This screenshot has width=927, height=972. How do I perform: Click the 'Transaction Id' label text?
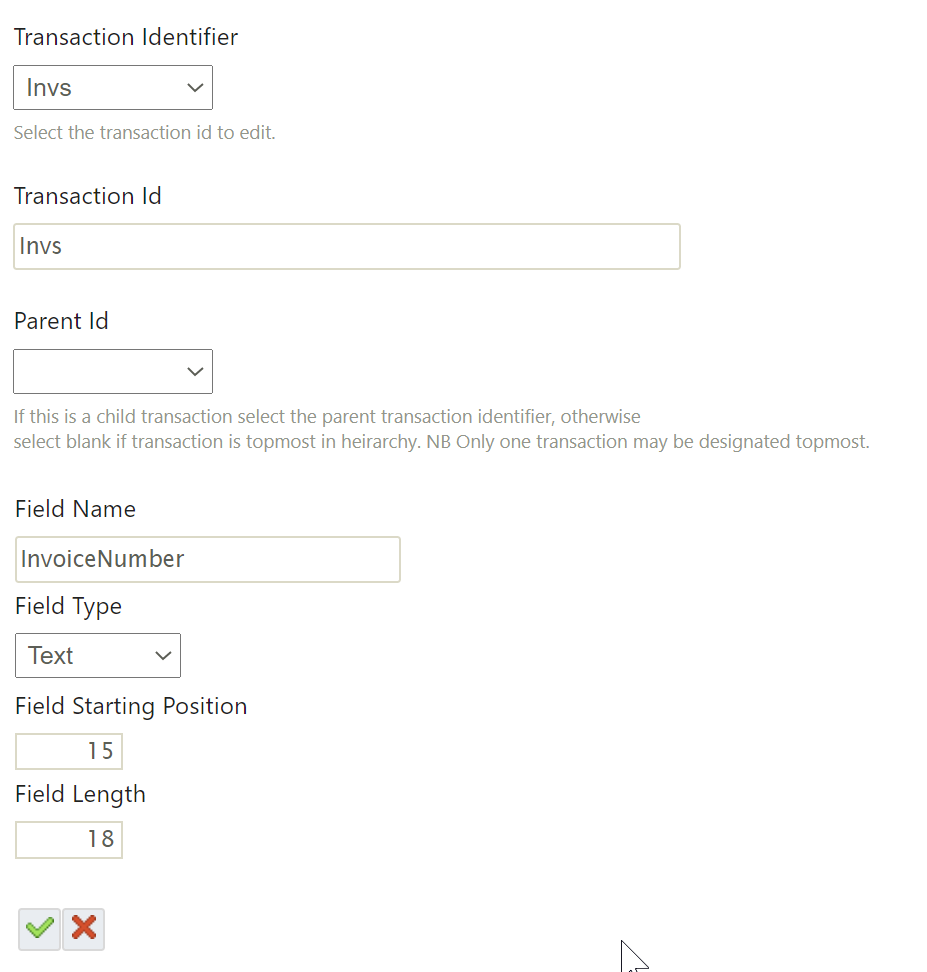click(88, 196)
